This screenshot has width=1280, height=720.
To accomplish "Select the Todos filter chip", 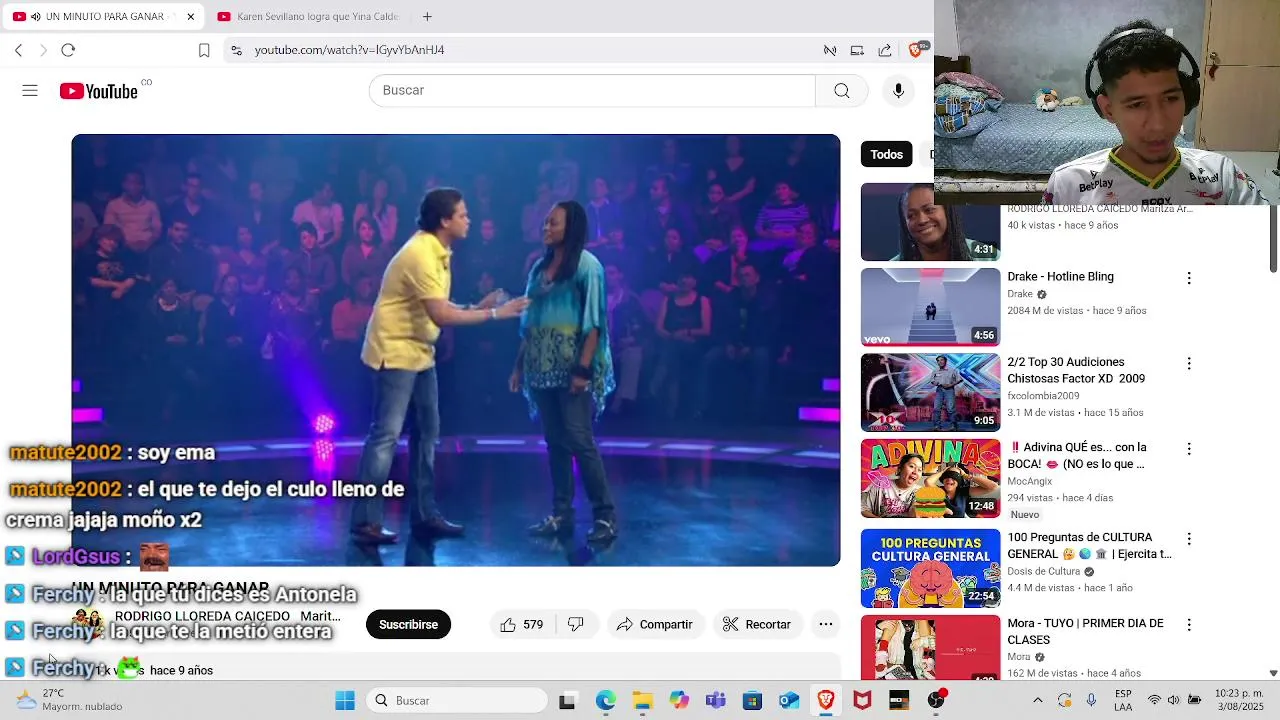I will 886,154.
